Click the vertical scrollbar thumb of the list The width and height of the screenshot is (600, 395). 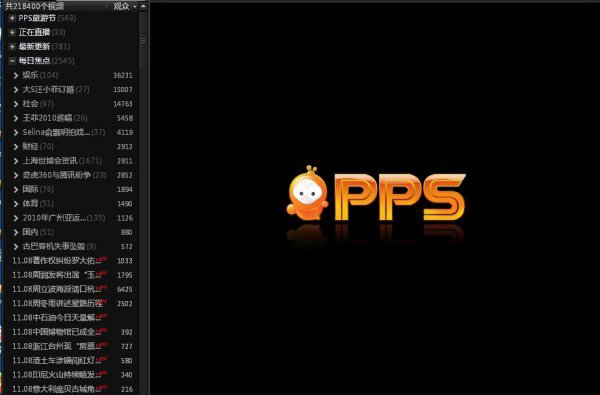click(x=143, y=40)
